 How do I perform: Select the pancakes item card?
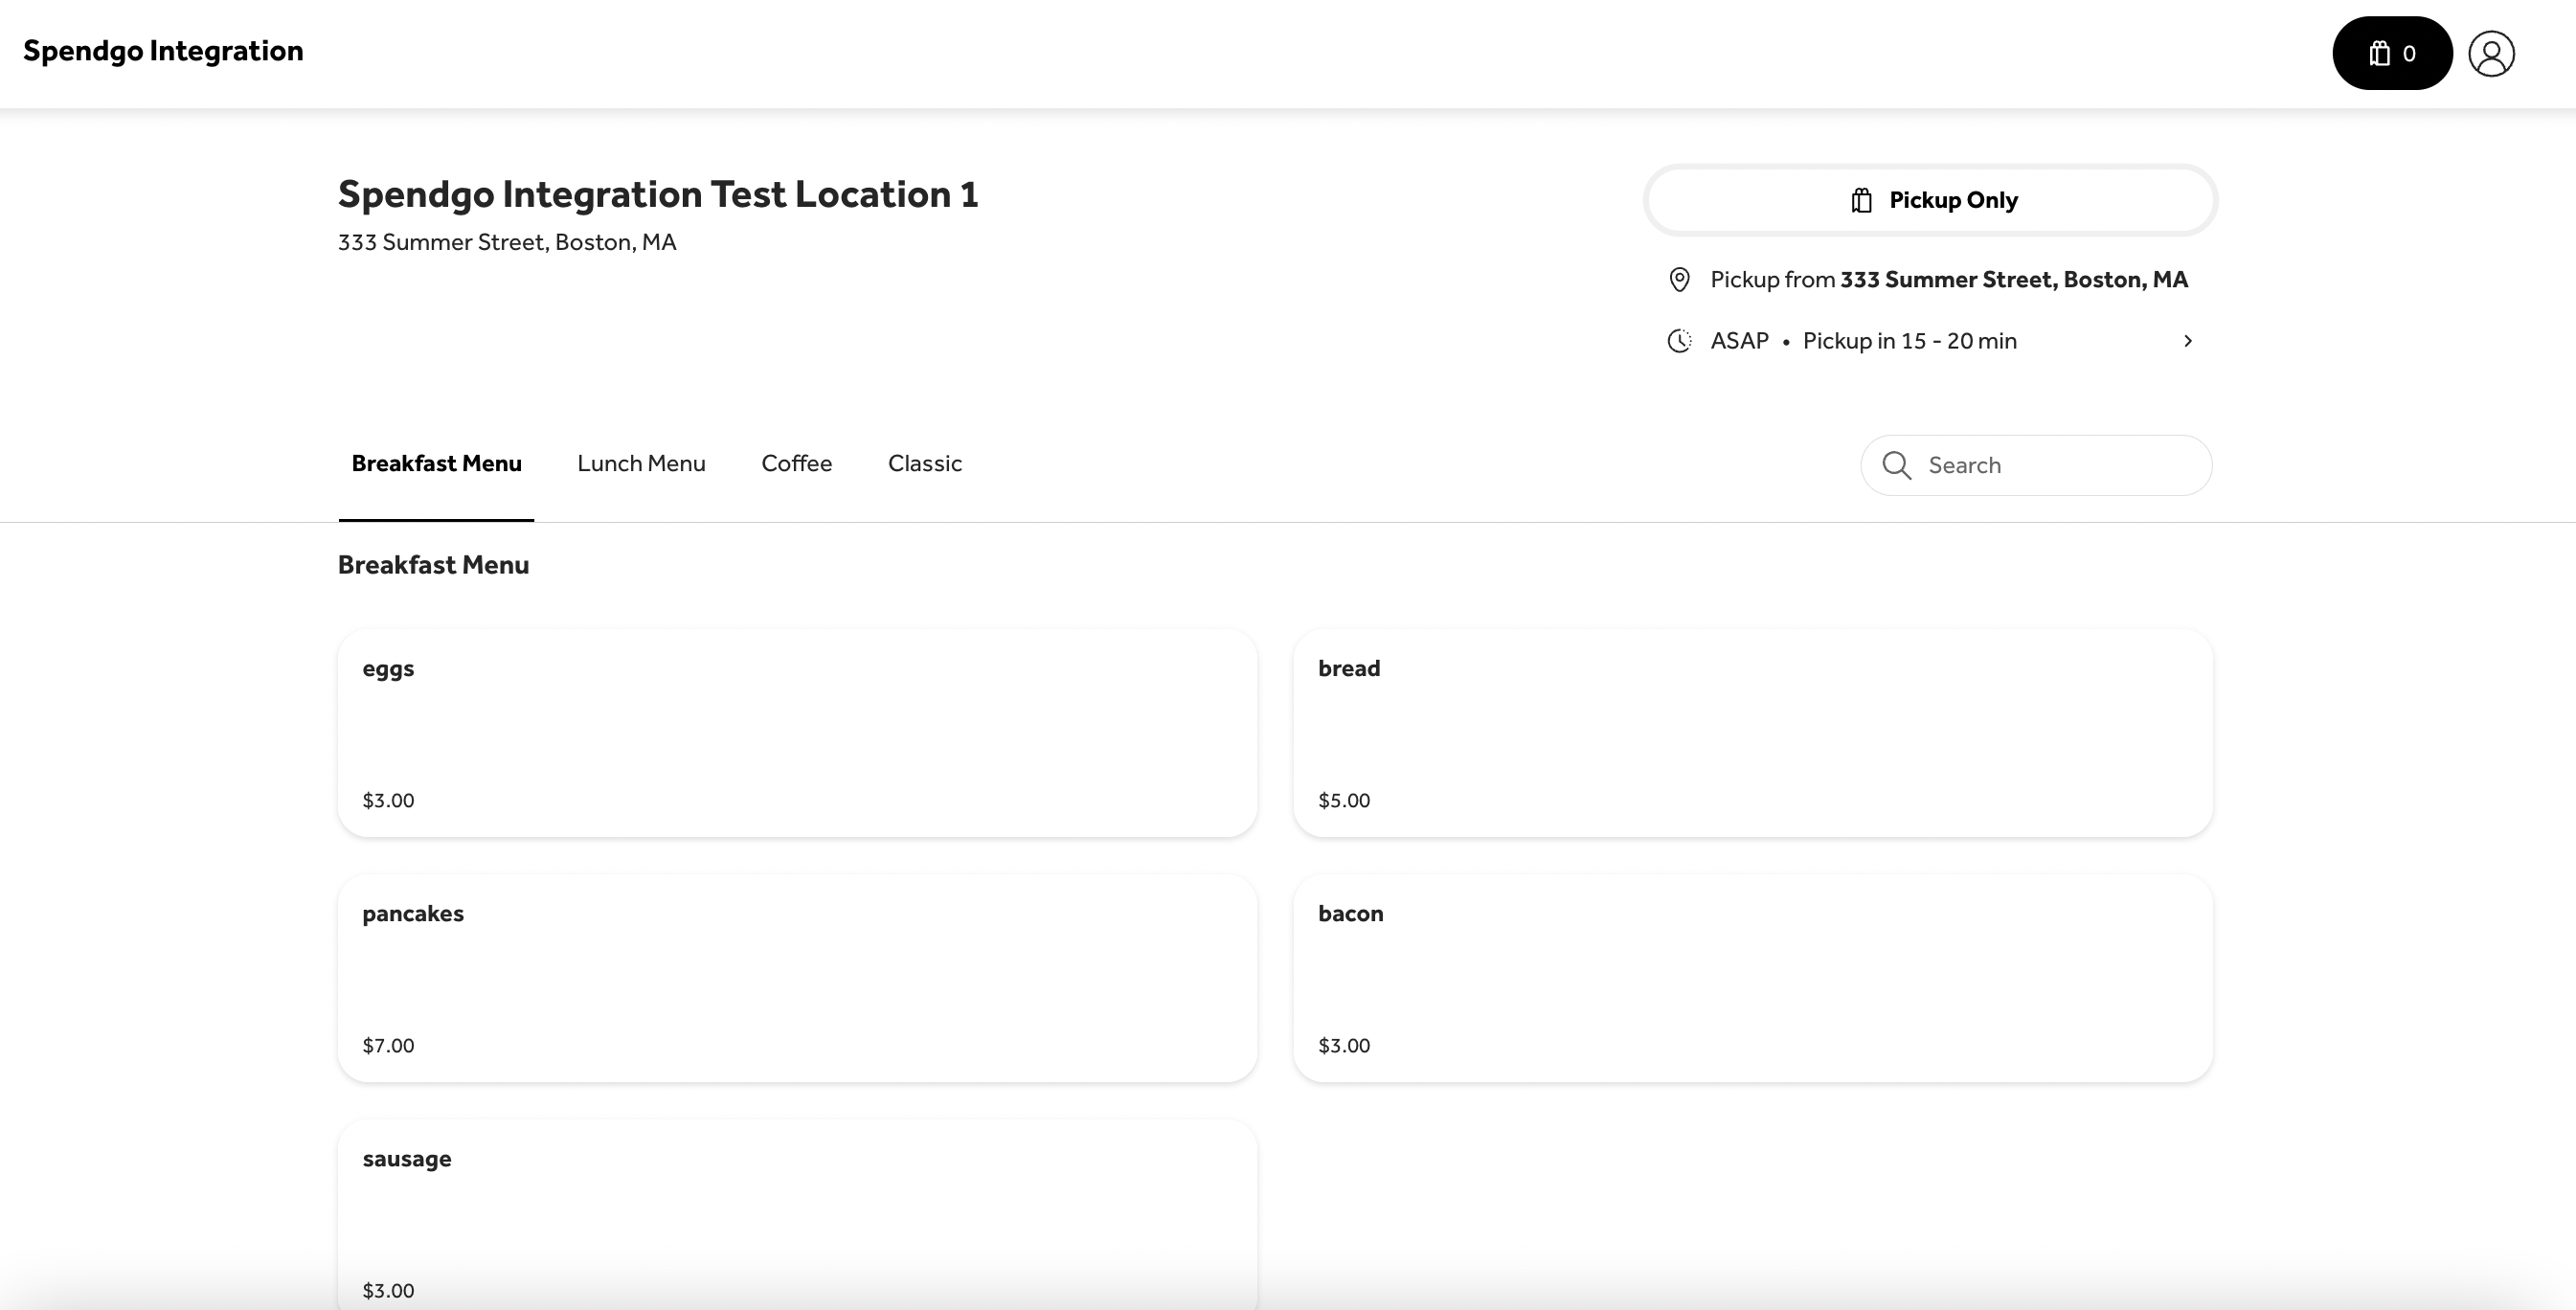(x=796, y=978)
